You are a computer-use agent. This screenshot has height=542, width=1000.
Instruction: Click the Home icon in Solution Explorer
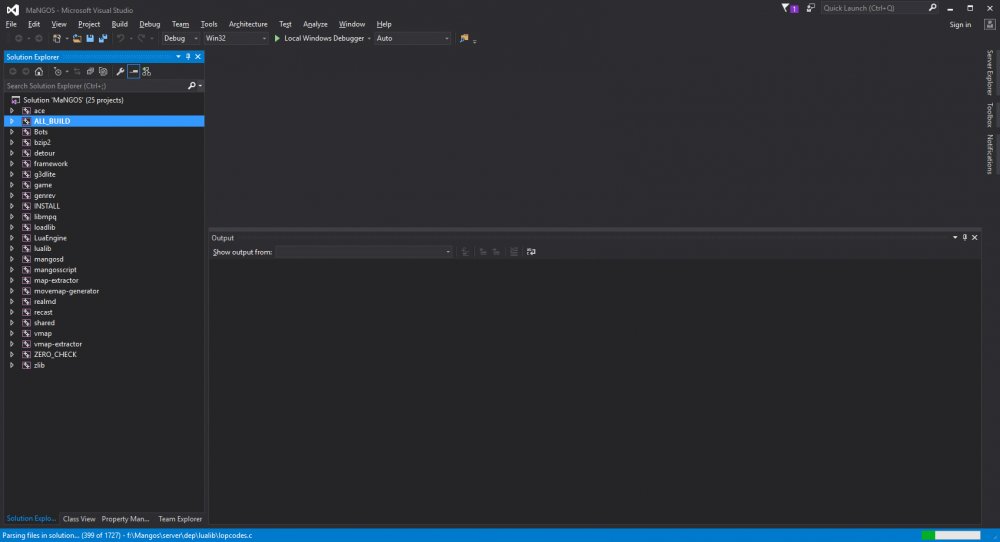(39, 71)
